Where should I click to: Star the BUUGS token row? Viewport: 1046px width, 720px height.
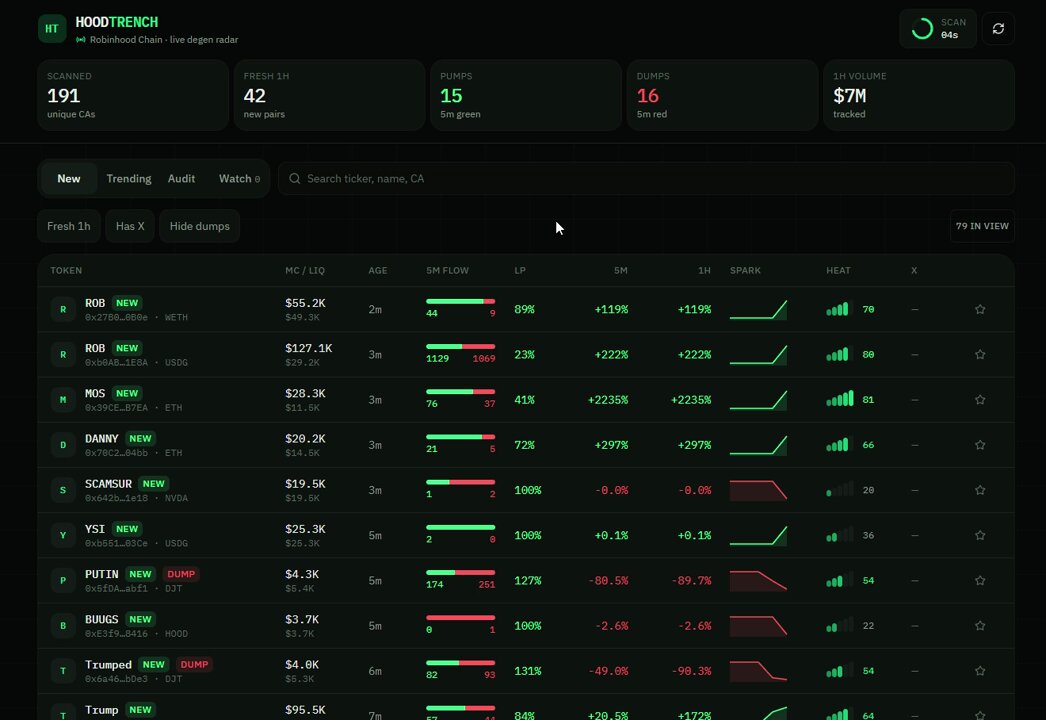pos(980,626)
